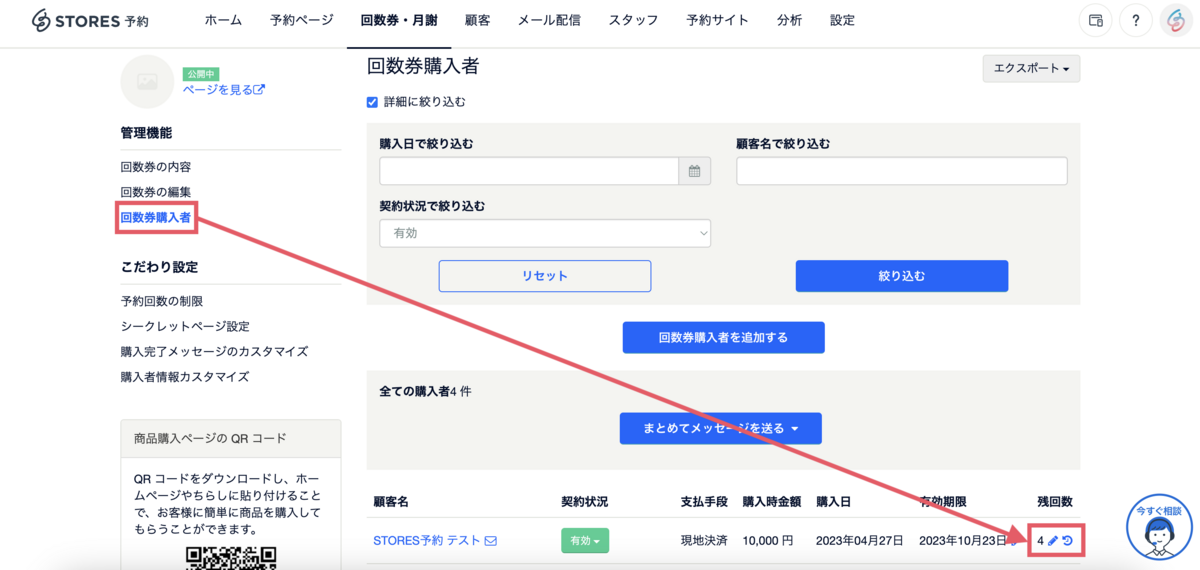Open シークレットページ設定 link

[x=185, y=326]
